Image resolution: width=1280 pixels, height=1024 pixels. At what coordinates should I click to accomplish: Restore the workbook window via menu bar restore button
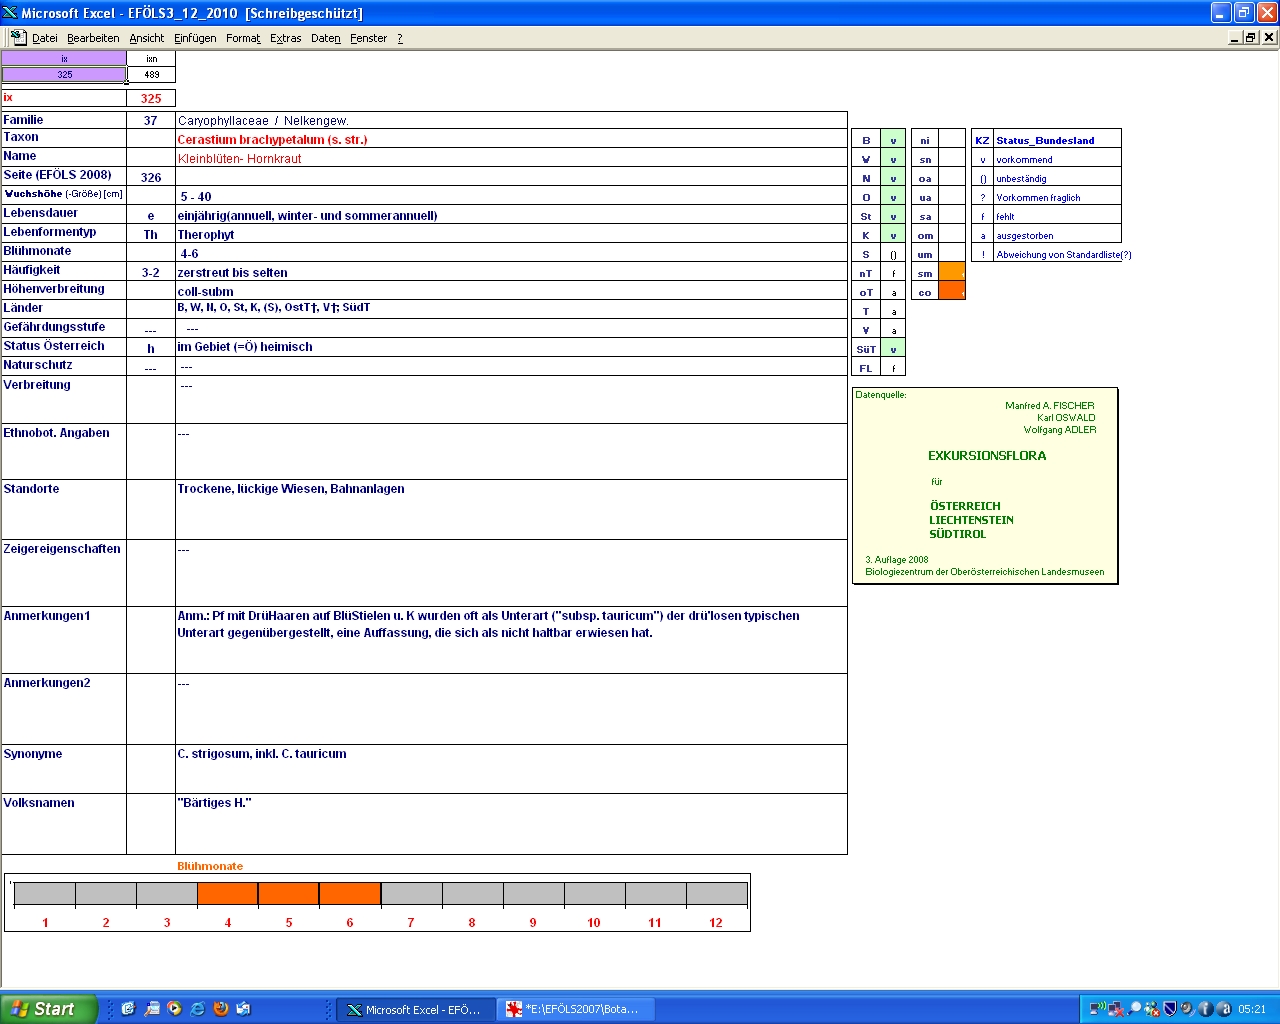click(1251, 37)
